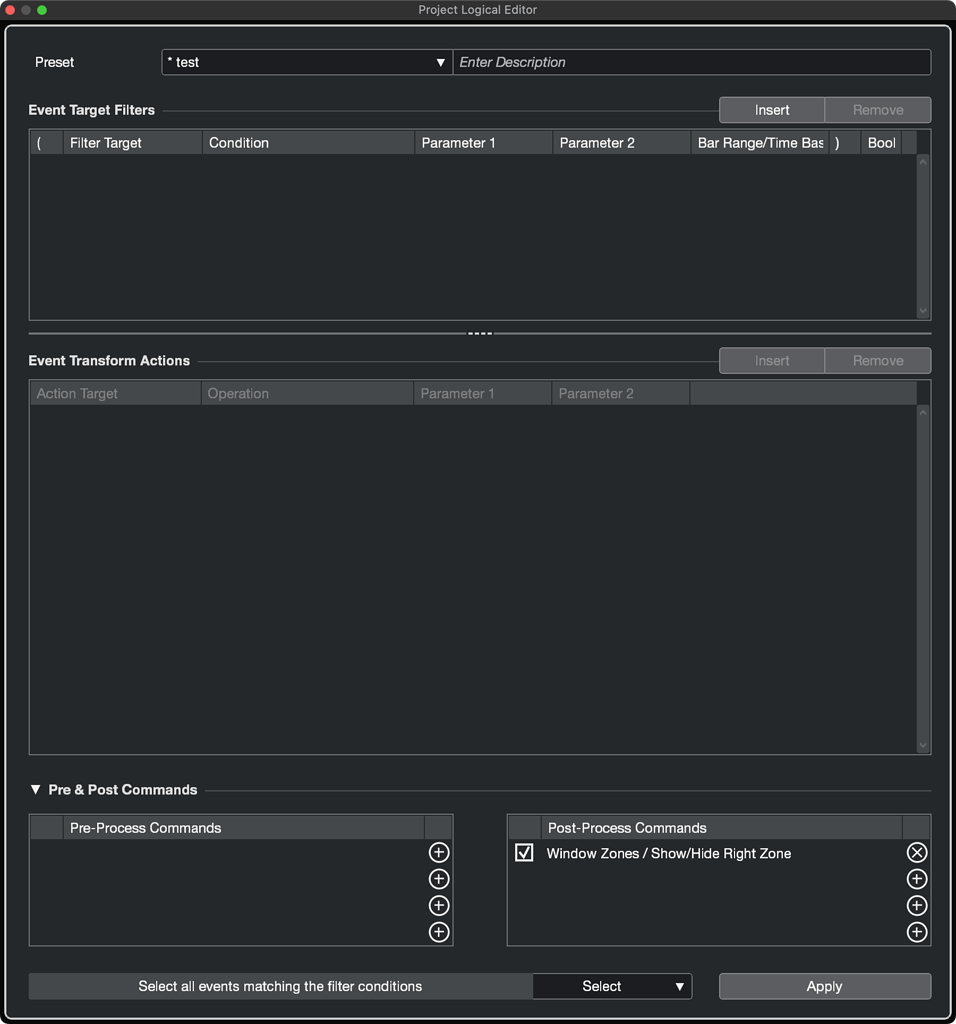Click the second plus icon under Pre-Process Commands
The width and height of the screenshot is (956, 1024).
pos(438,879)
